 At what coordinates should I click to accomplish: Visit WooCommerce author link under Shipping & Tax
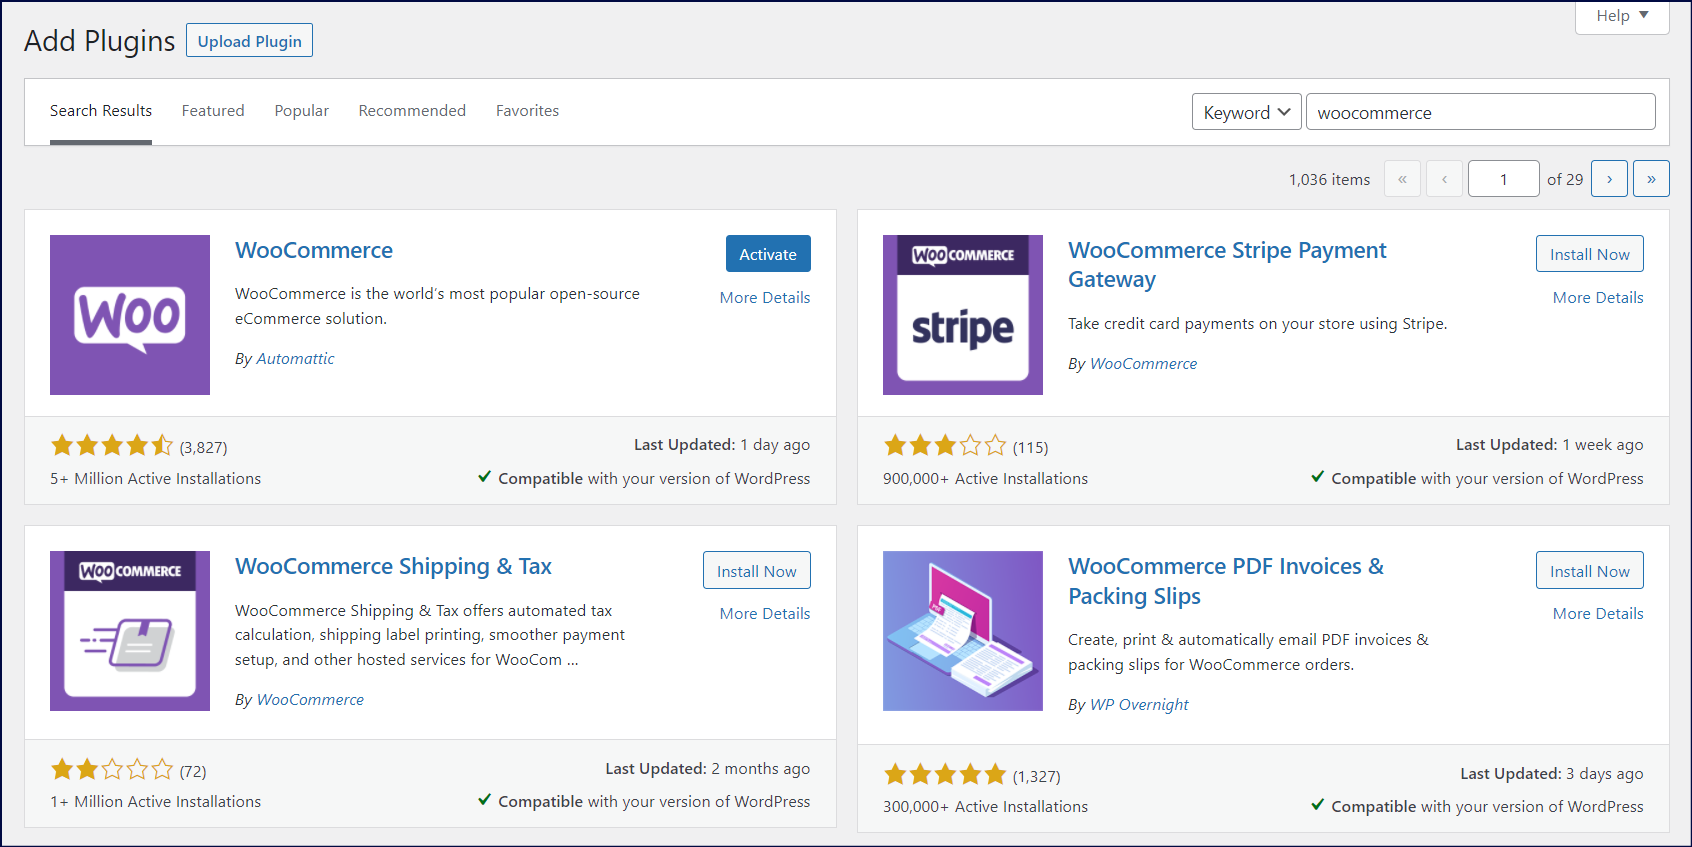pyautogui.click(x=310, y=699)
